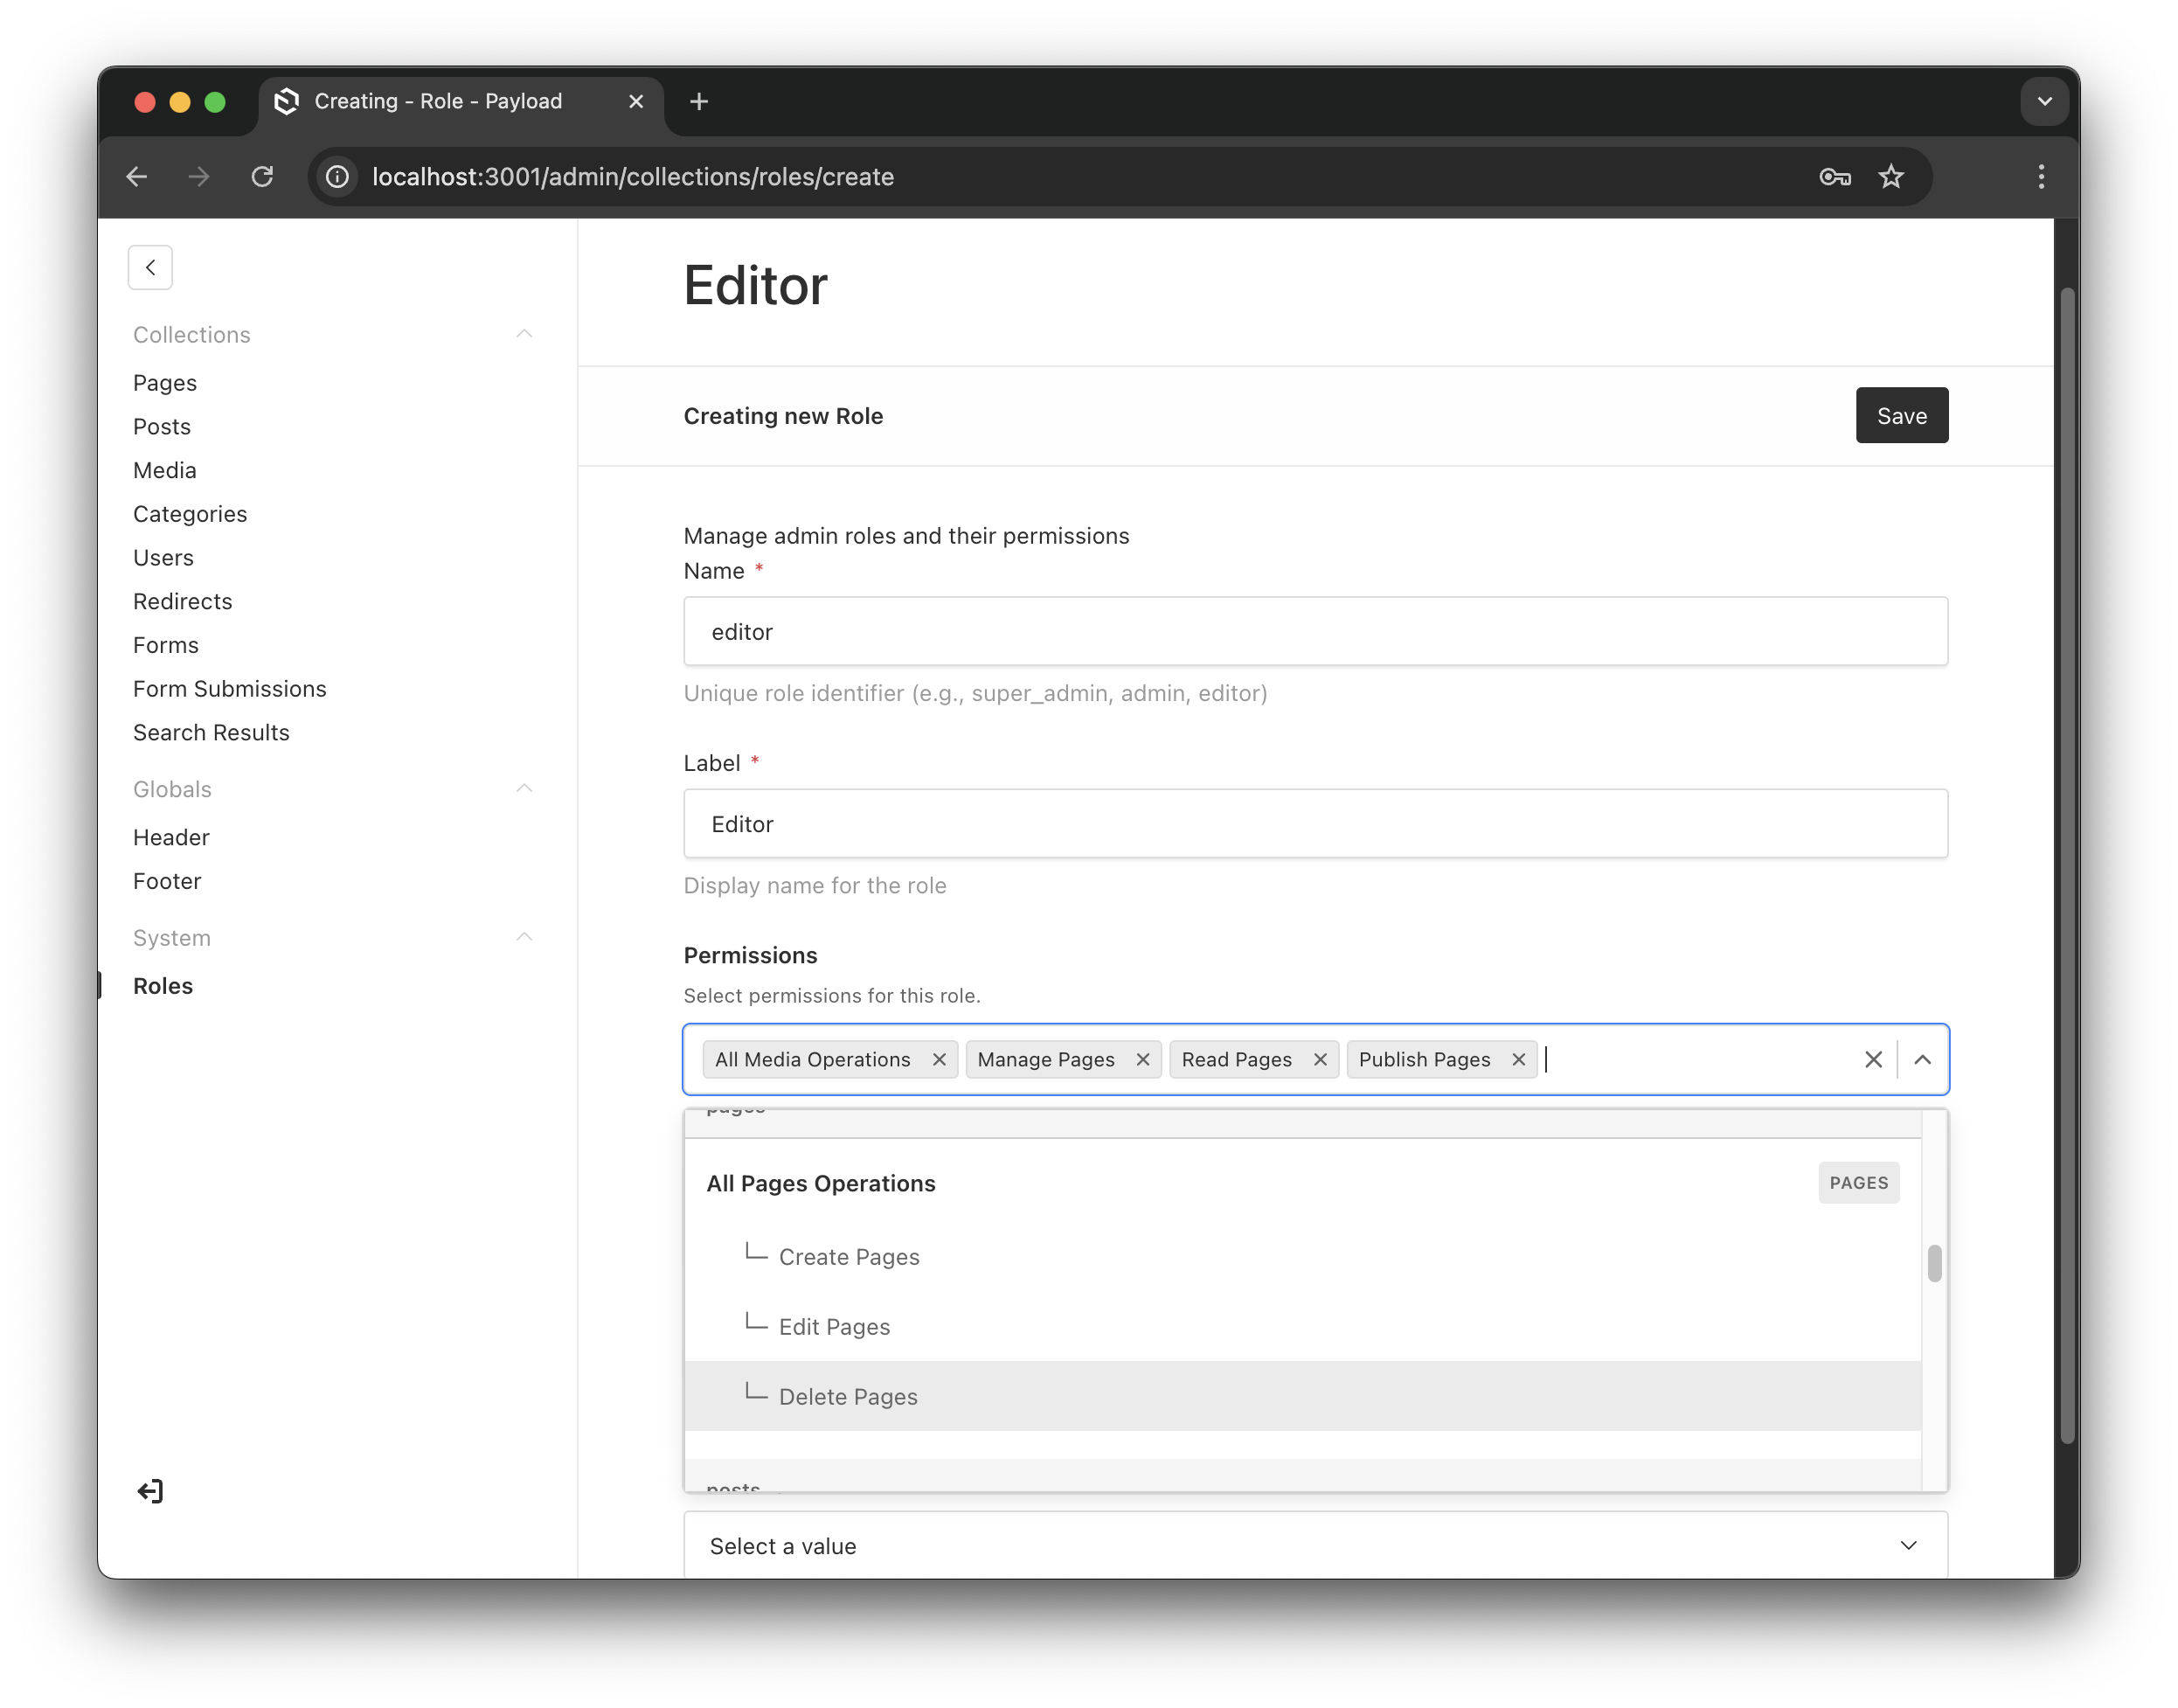The height and width of the screenshot is (1708, 2178).
Task: Click the logout icon in the sidebar
Action: click(150, 1491)
